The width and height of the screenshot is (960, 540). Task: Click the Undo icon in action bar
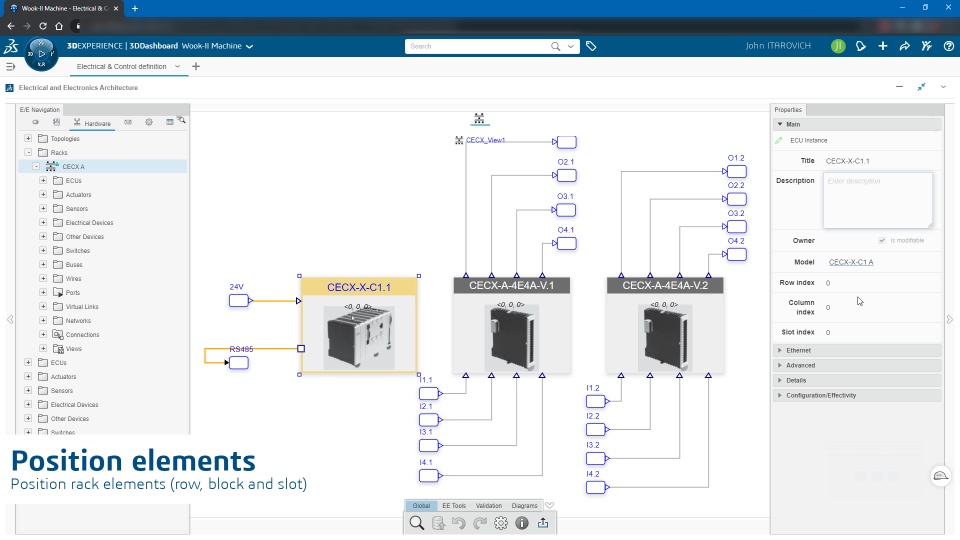pyautogui.click(x=459, y=523)
